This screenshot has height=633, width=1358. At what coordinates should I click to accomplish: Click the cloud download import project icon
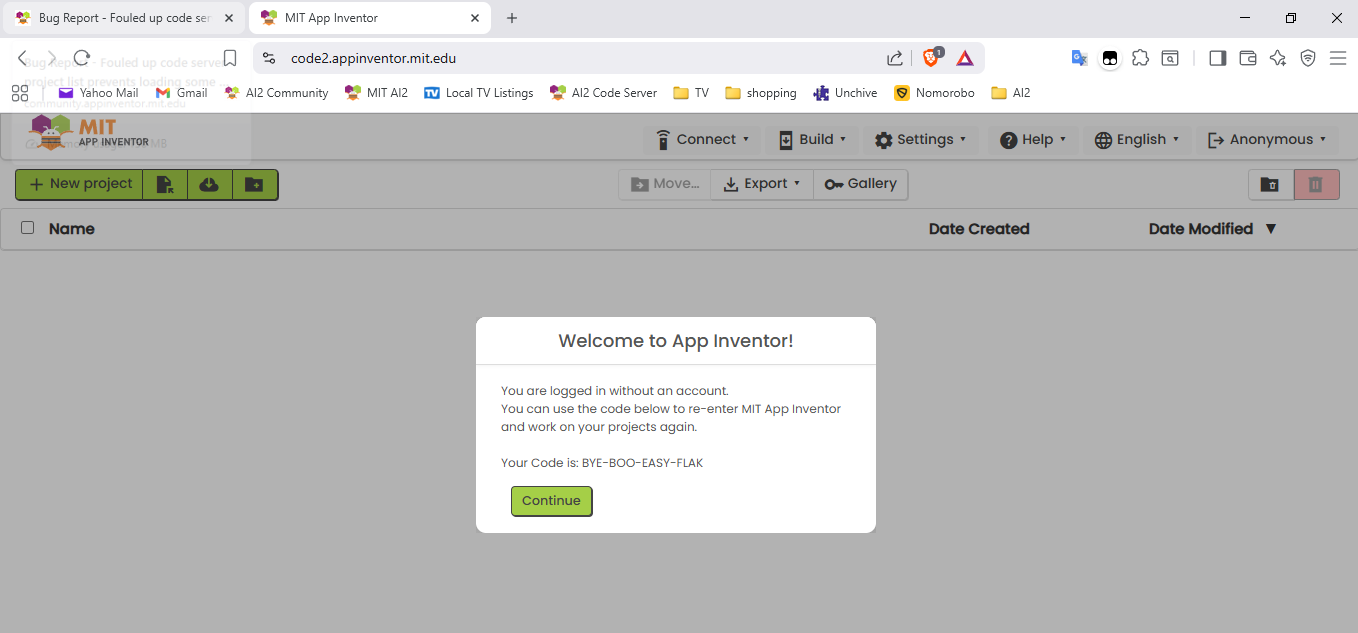[209, 184]
